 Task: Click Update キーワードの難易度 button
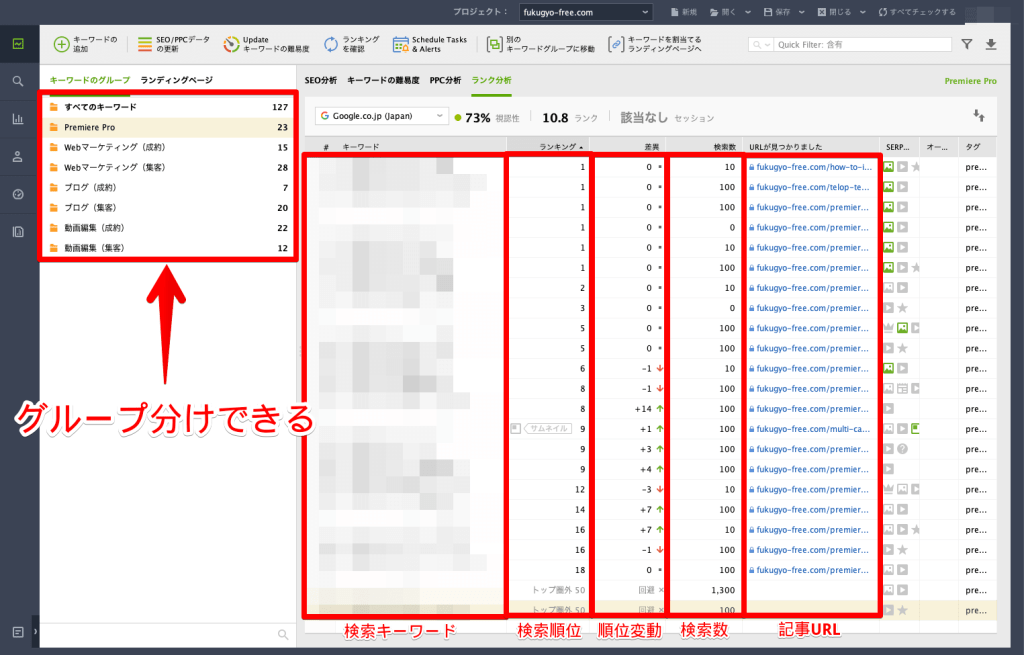click(x=266, y=44)
